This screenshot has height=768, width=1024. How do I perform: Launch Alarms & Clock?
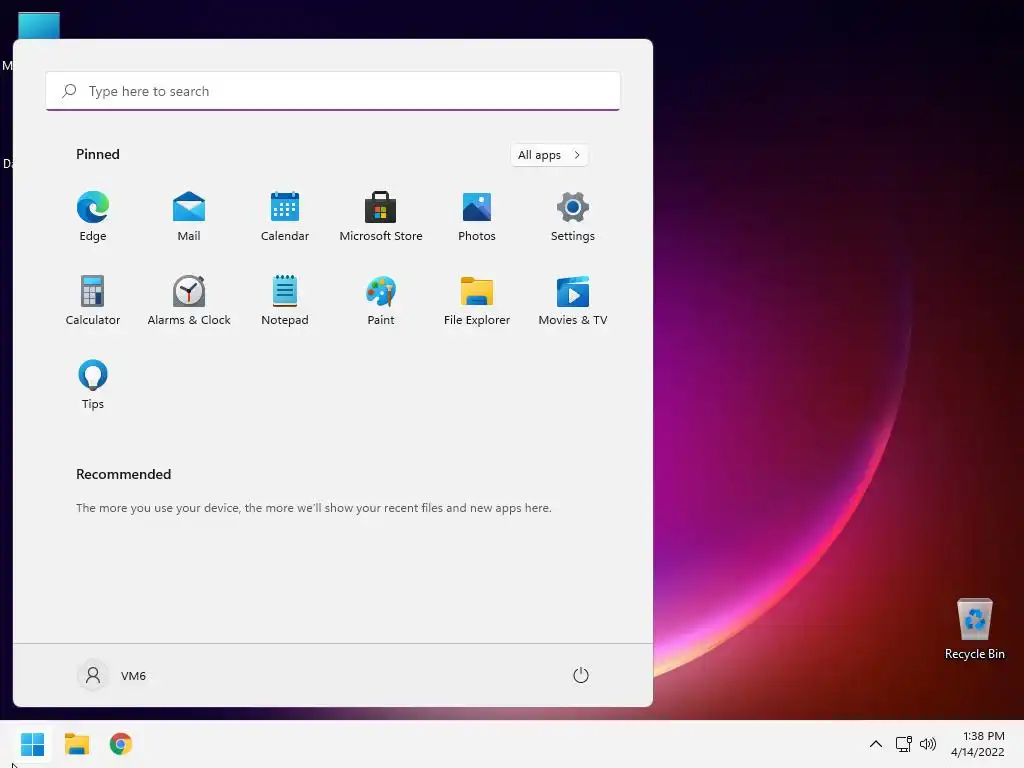[189, 300]
